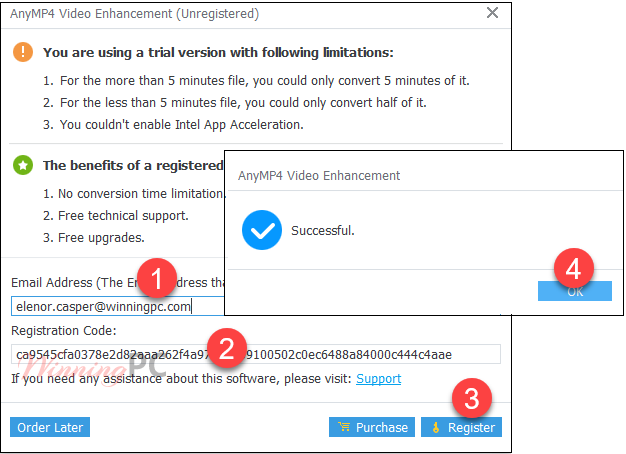Click the 'Successful.' message text
The image size is (626, 454).
pos(323,230)
